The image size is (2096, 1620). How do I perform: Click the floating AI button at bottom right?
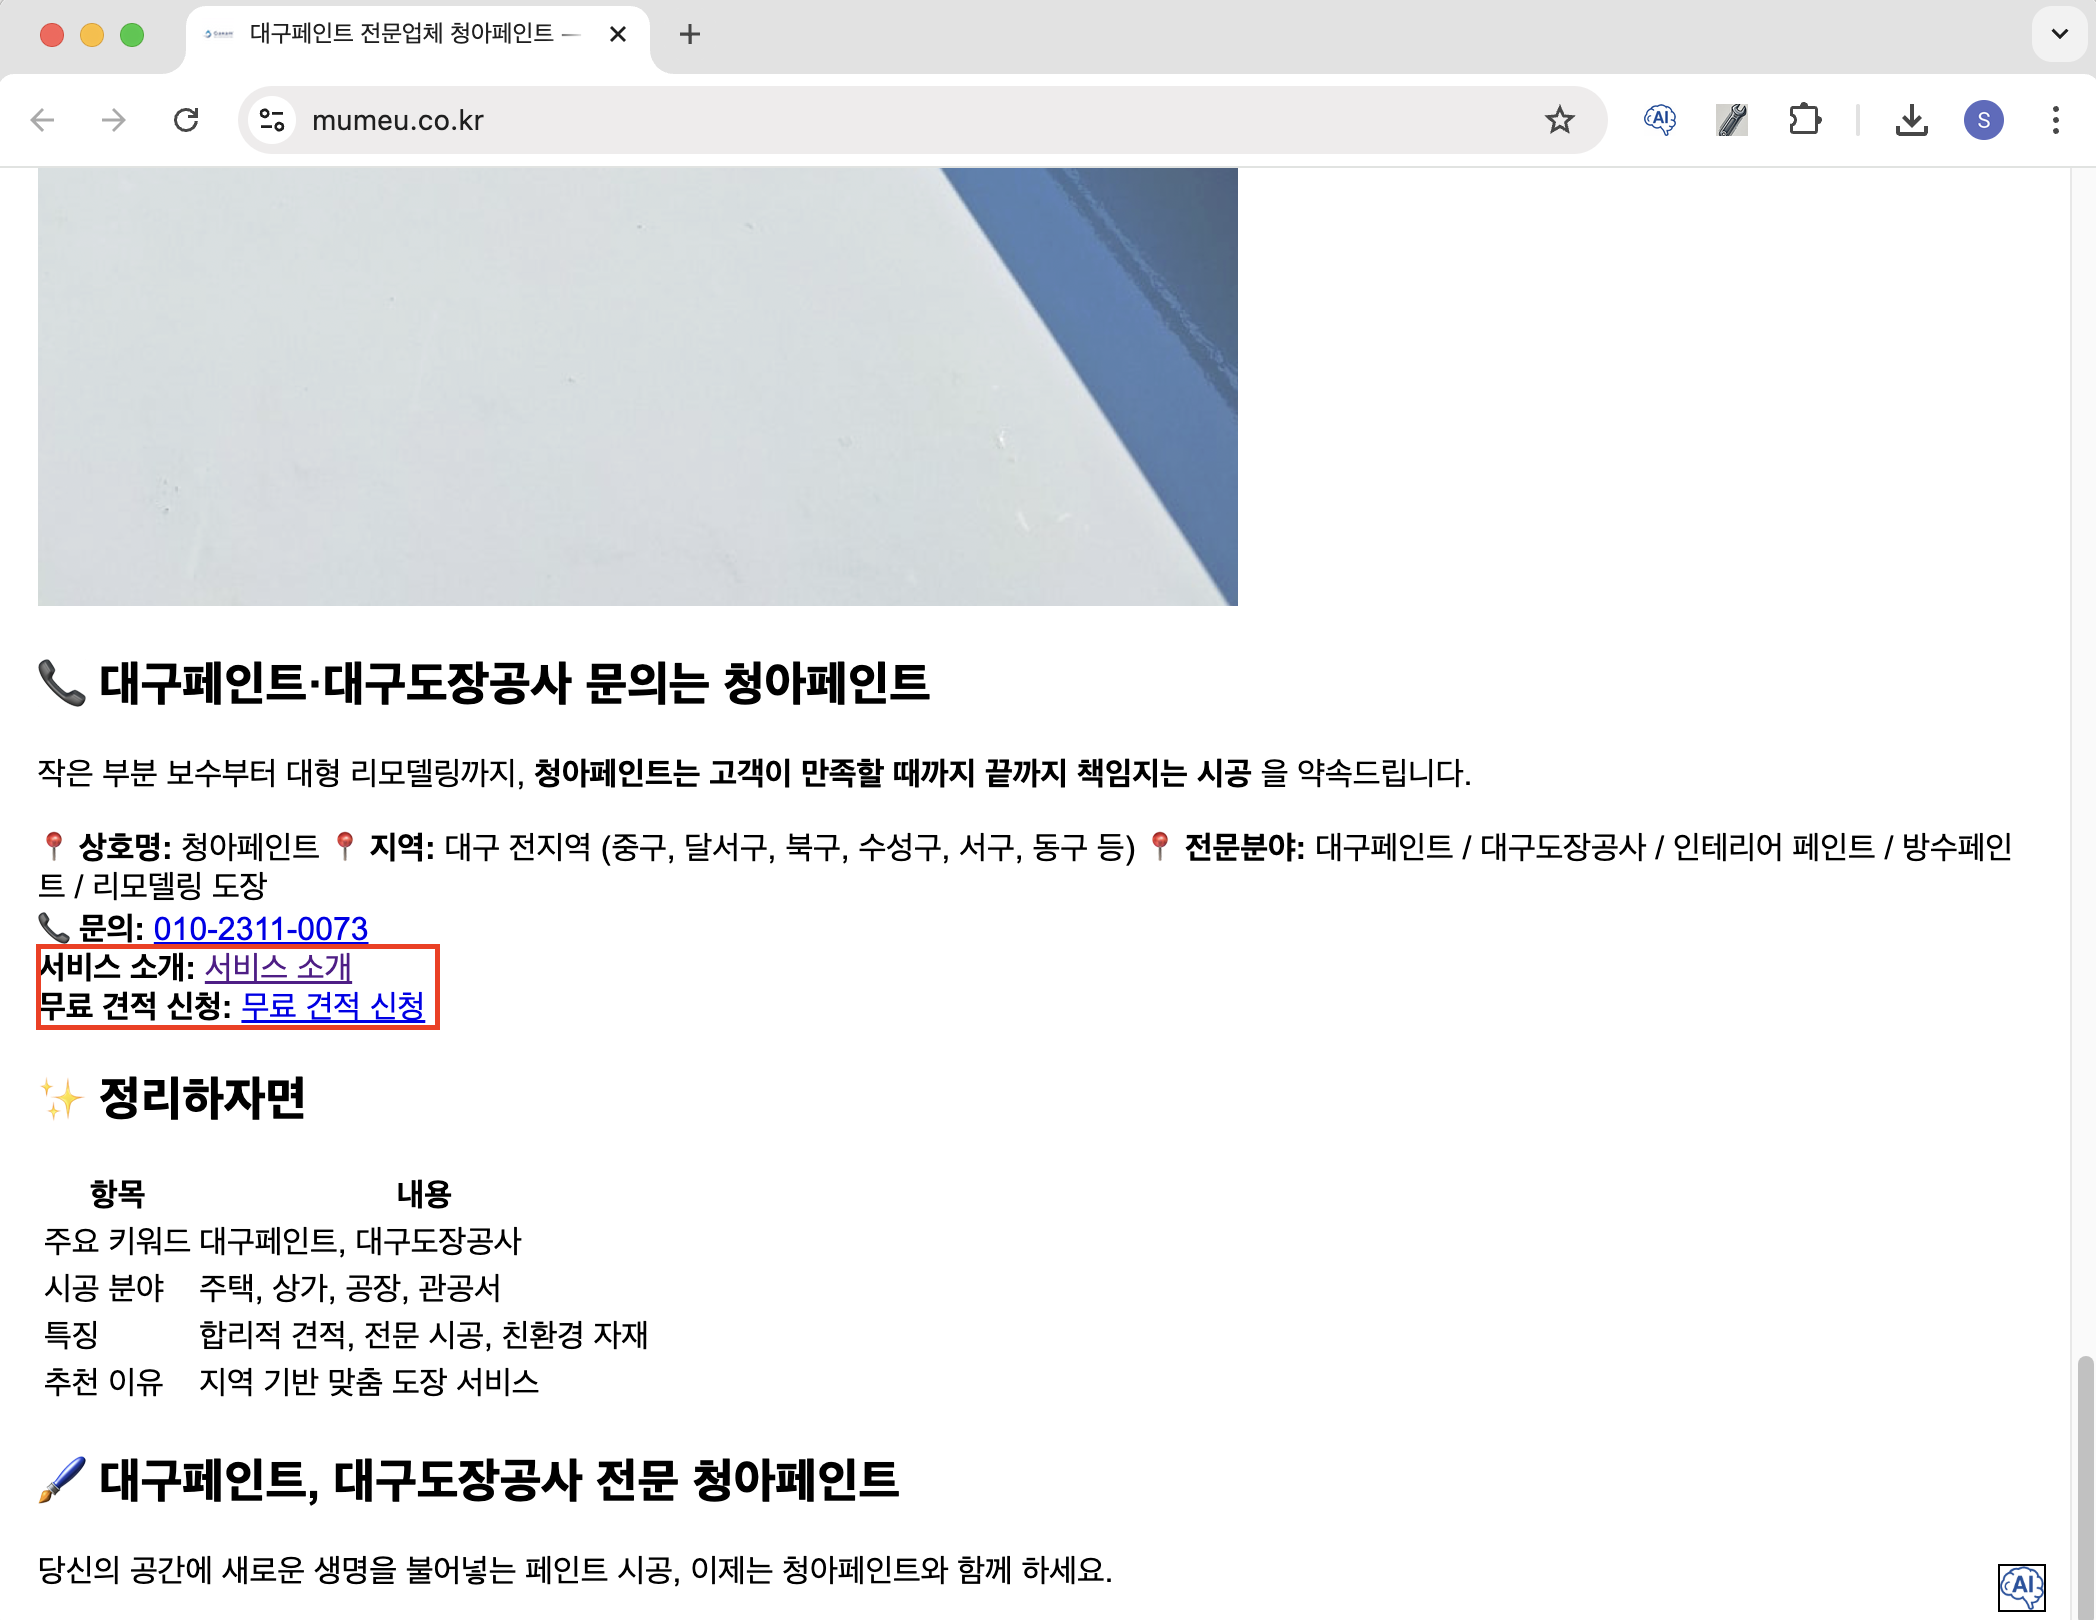[2021, 1586]
